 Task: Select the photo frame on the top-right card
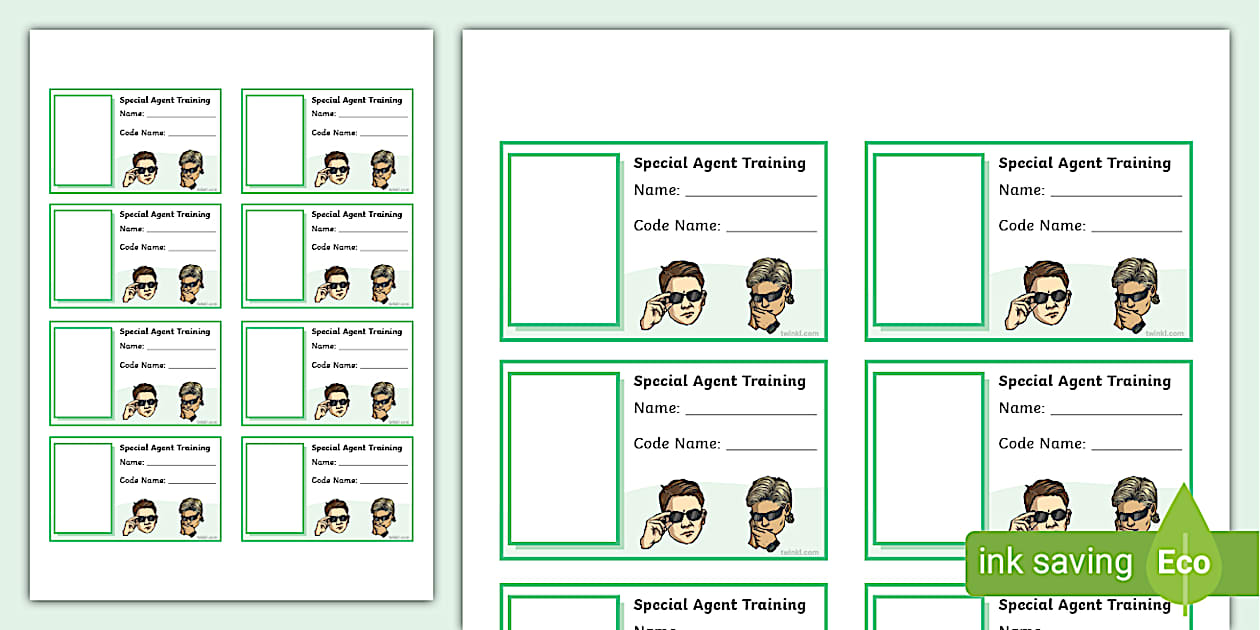click(928, 240)
